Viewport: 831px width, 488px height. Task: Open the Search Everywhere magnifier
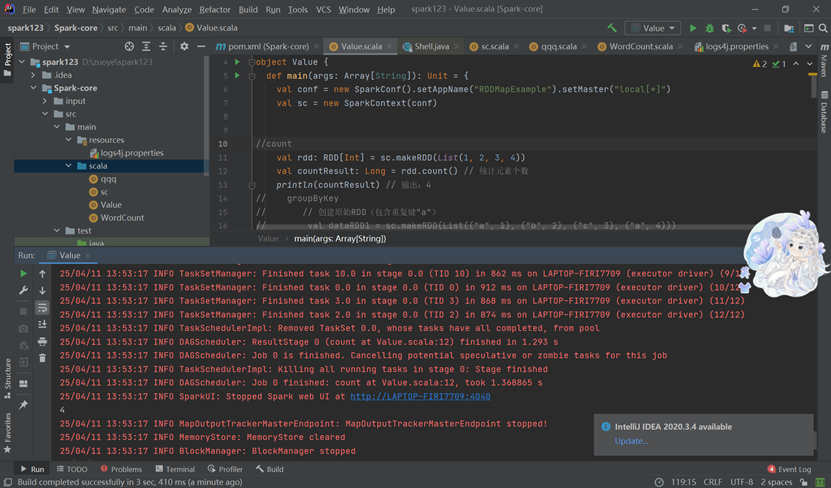[x=823, y=28]
